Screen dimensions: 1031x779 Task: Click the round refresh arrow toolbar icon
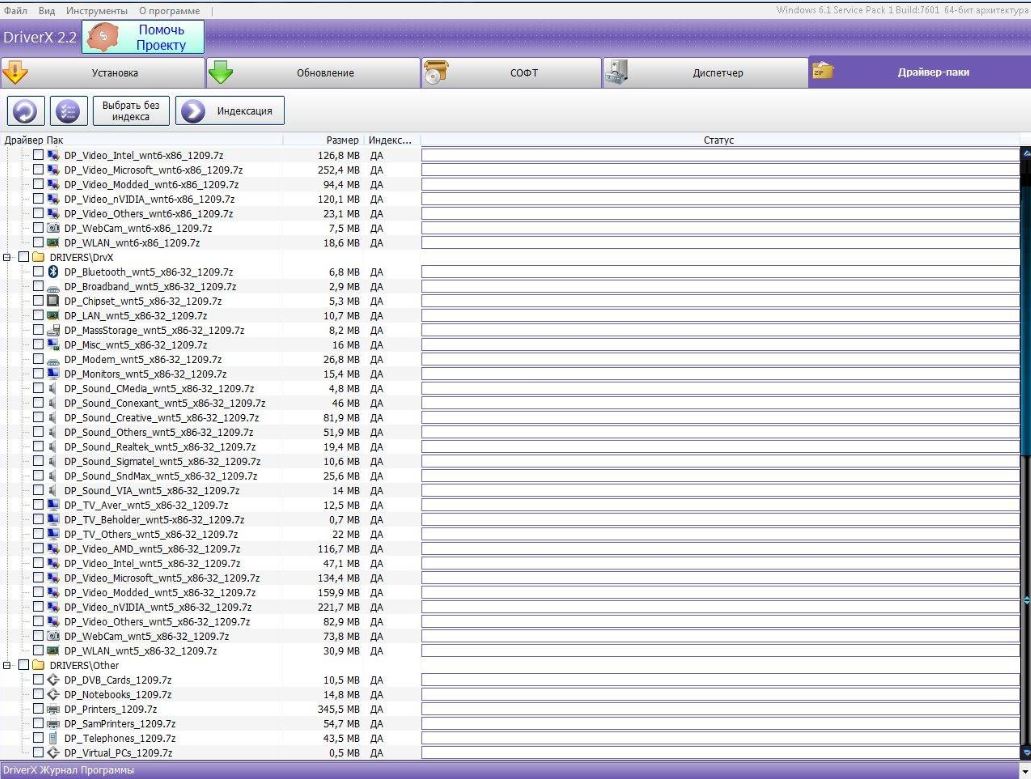coord(25,110)
